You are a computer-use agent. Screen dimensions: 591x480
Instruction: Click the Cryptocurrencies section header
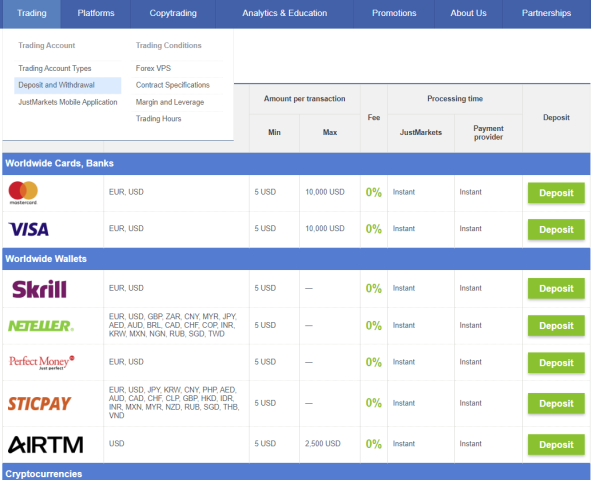pyautogui.click(x=296, y=473)
